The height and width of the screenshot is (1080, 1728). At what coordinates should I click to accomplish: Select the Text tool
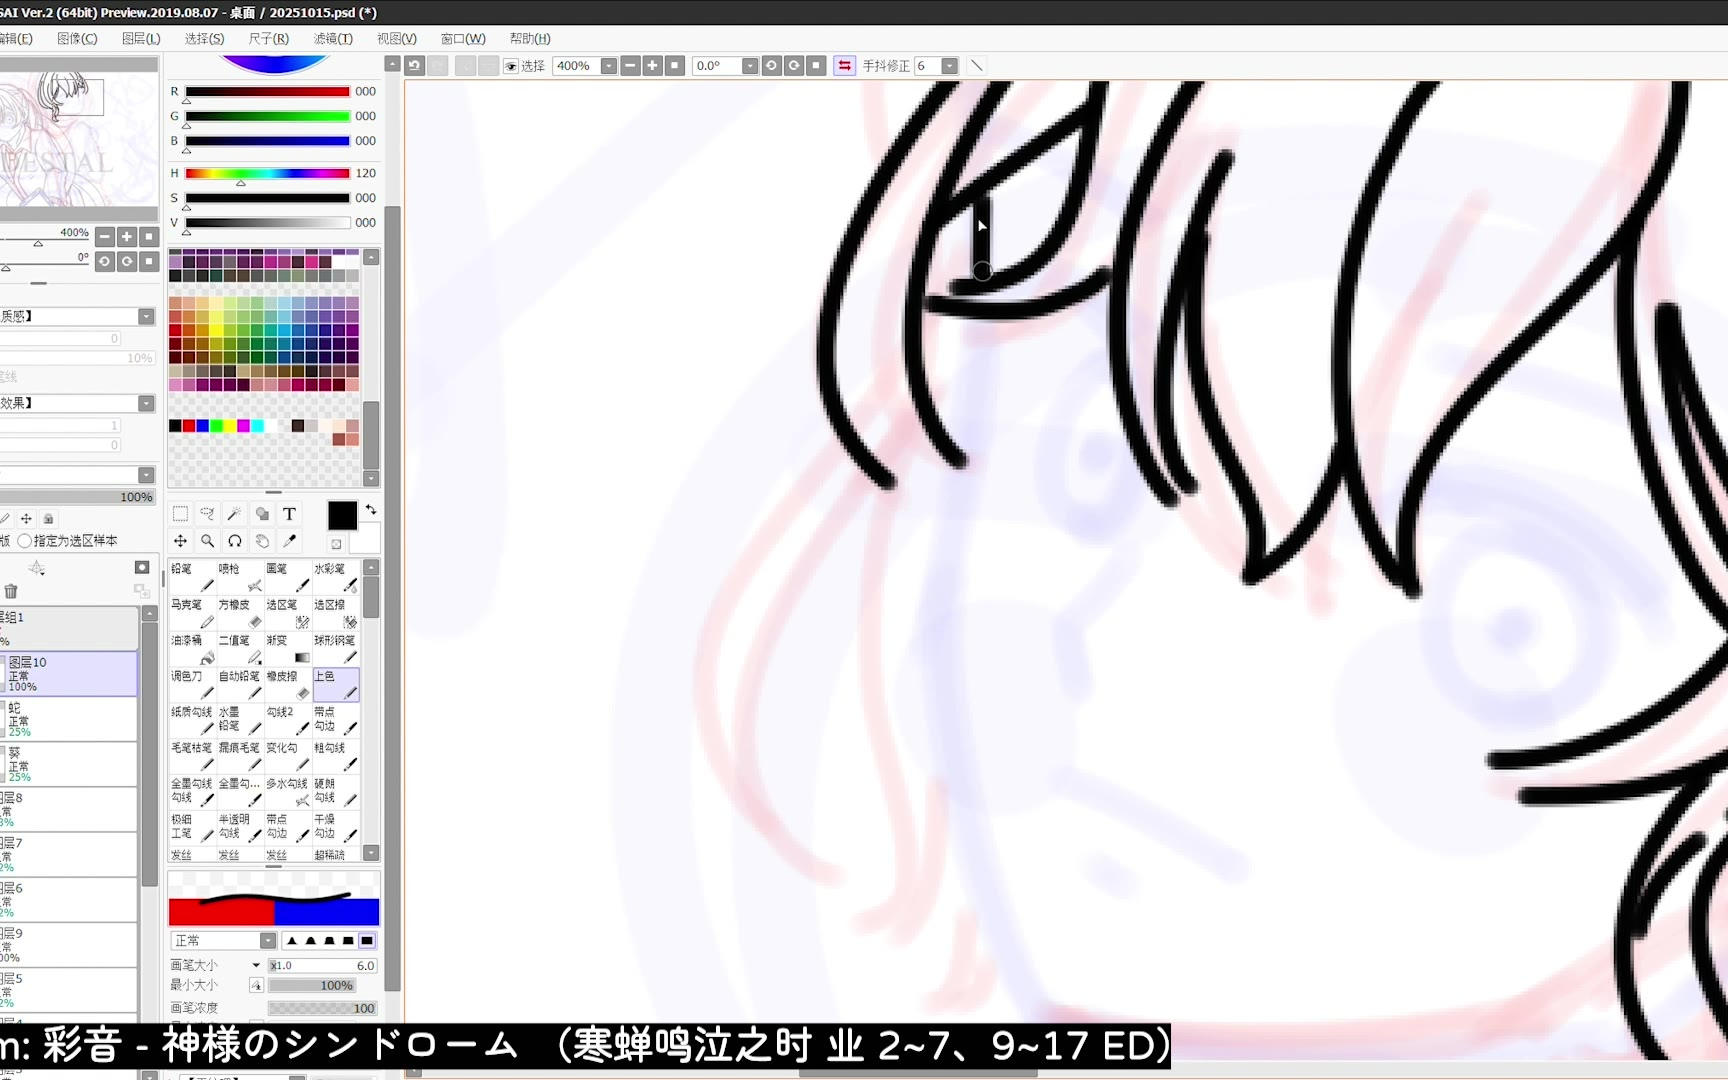point(289,514)
